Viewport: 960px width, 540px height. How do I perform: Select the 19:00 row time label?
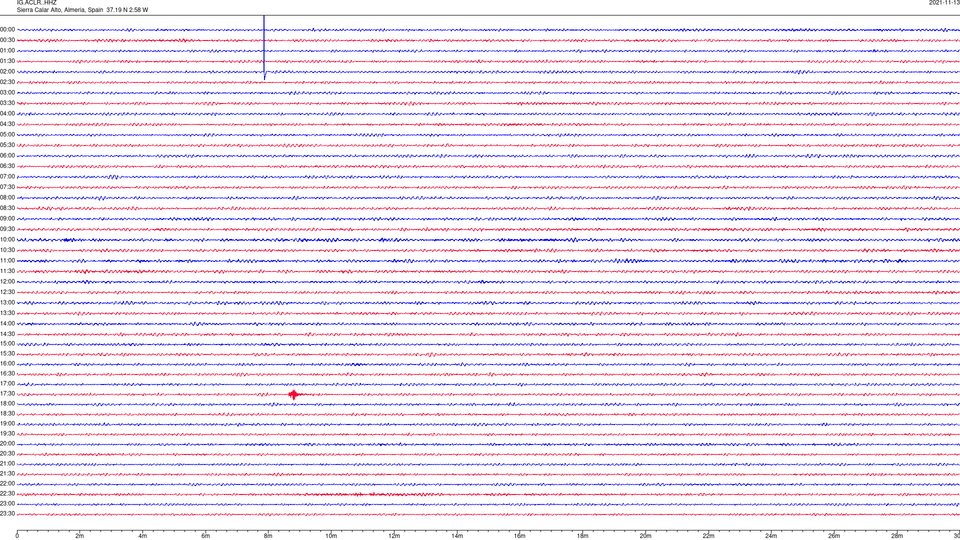pyautogui.click(x=7, y=423)
